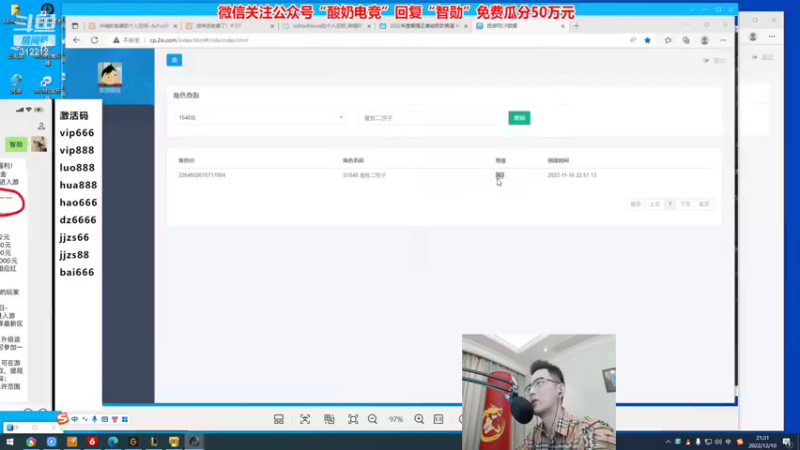Click the layout view icon in viewer toolbar
The height and width of the screenshot is (450, 800).
279,419
